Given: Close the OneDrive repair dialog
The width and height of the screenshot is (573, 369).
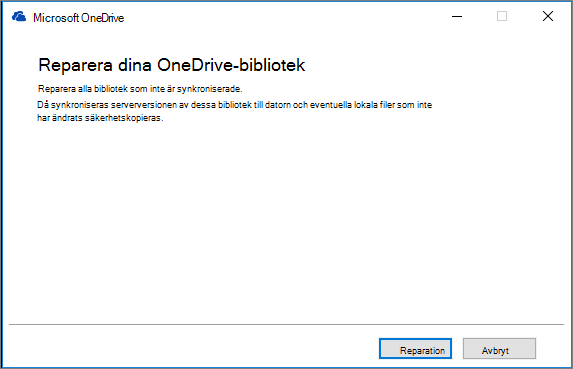Looking at the screenshot, I should (x=548, y=16).
